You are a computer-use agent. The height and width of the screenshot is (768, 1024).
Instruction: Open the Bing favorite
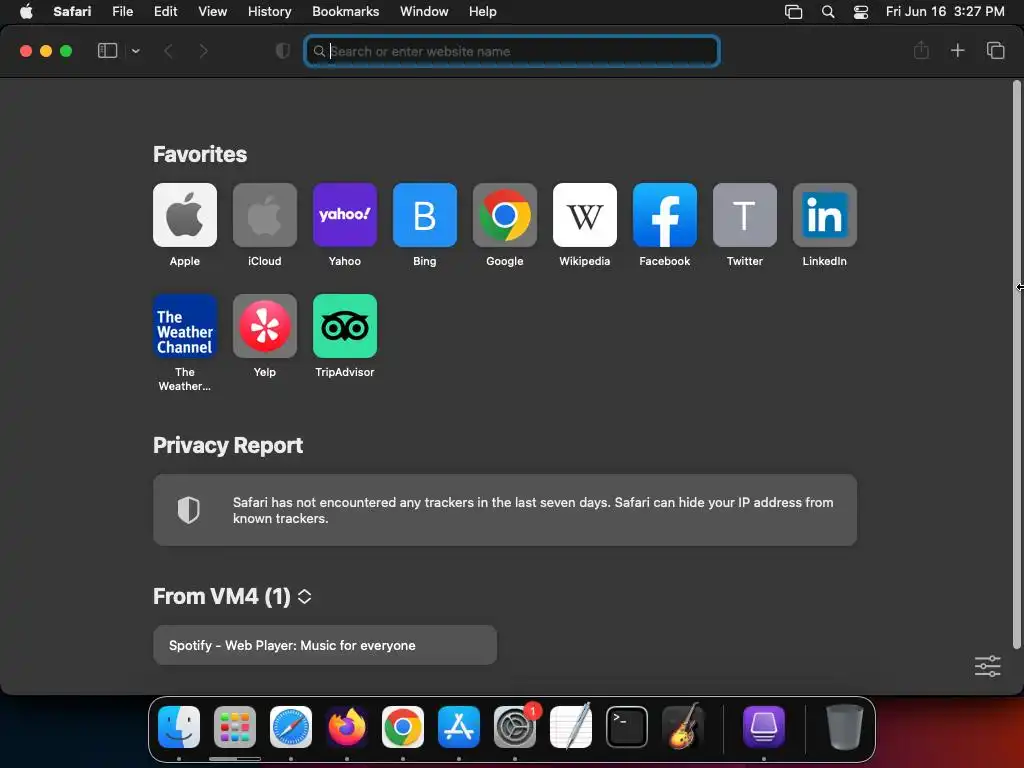click(x=424, y=215)
